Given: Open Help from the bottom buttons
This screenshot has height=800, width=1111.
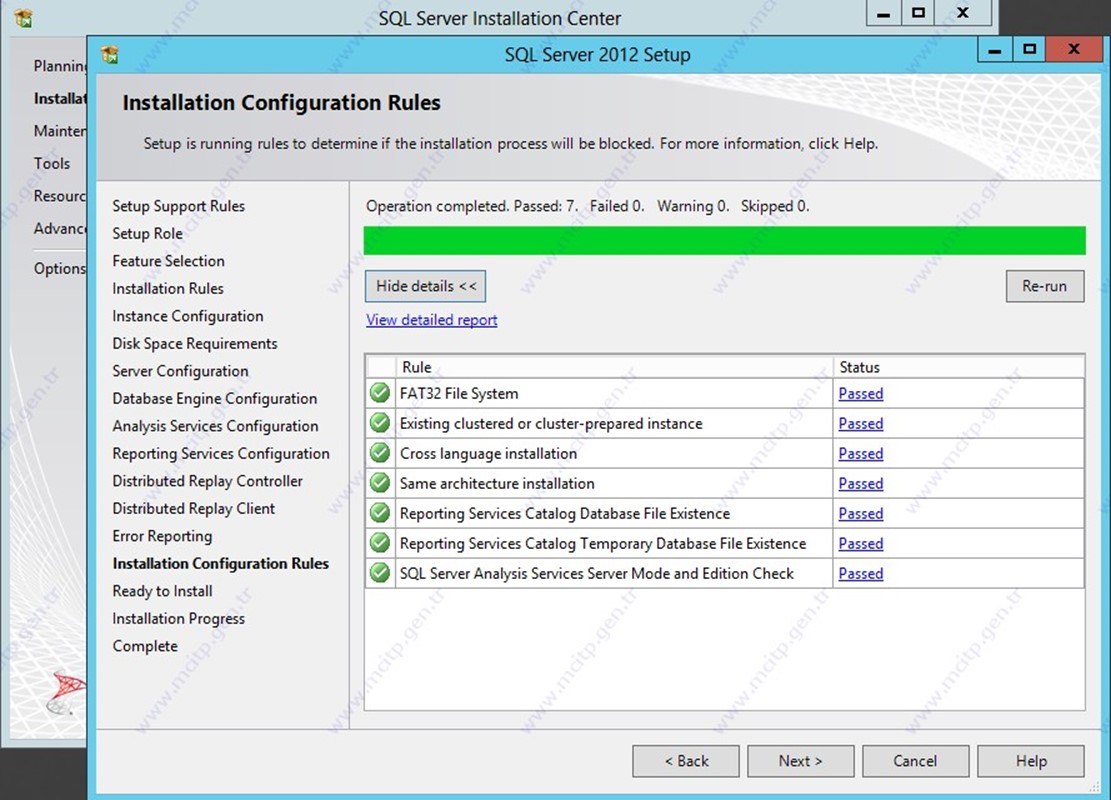Looking at the screenshot, I should click(1031, 761).
